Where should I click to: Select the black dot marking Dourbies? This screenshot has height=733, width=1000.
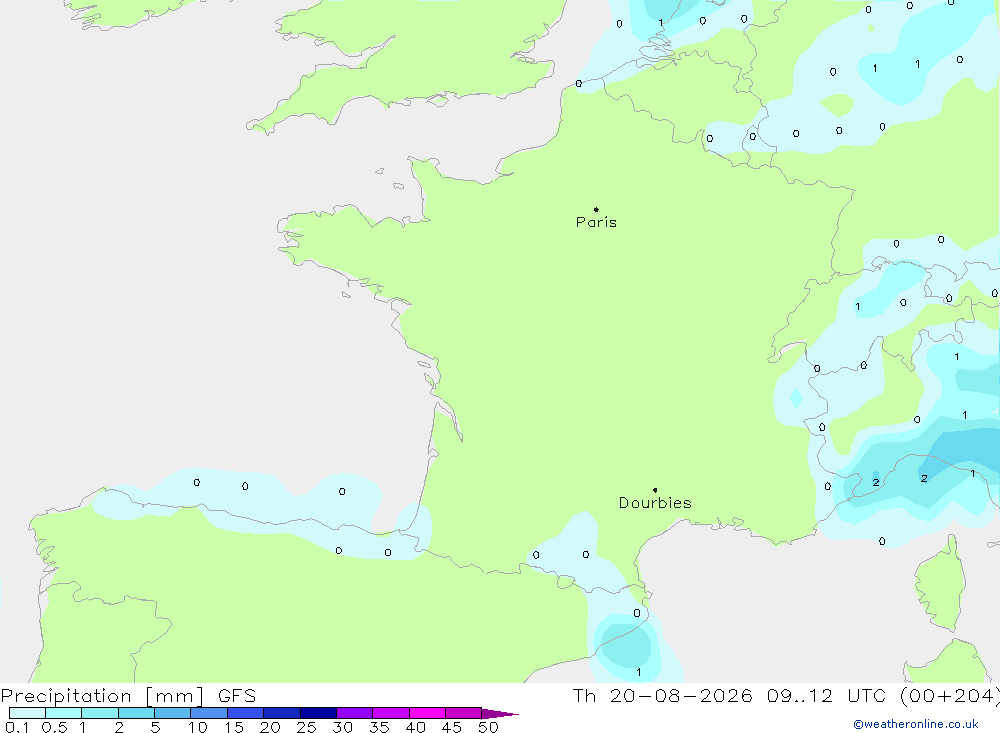655,490
